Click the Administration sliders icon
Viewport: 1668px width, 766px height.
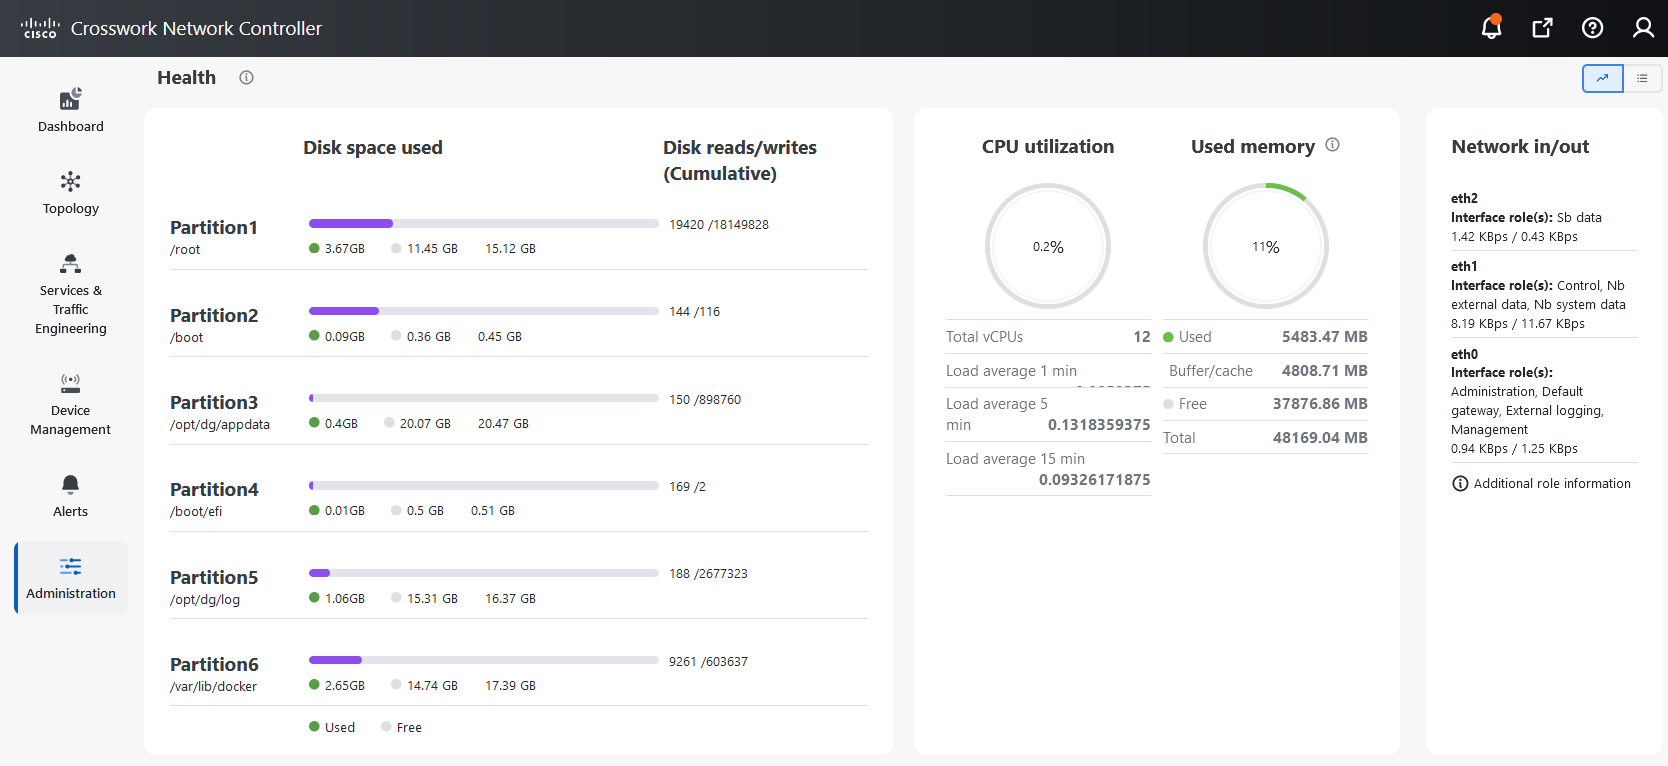(x=70, y=566)
